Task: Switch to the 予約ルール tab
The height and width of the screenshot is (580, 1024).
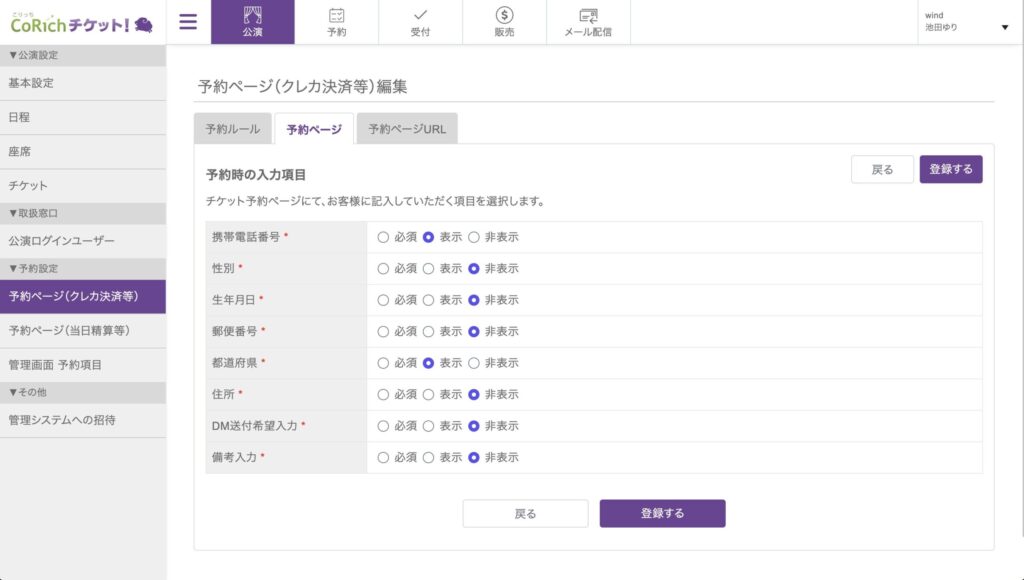Action: pos(232,129)
